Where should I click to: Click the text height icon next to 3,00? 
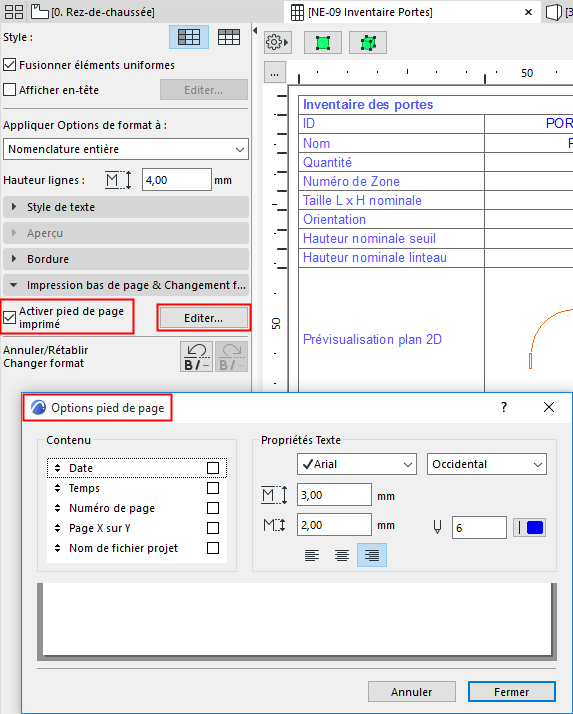pyautogui.click(x=274, y=495)
